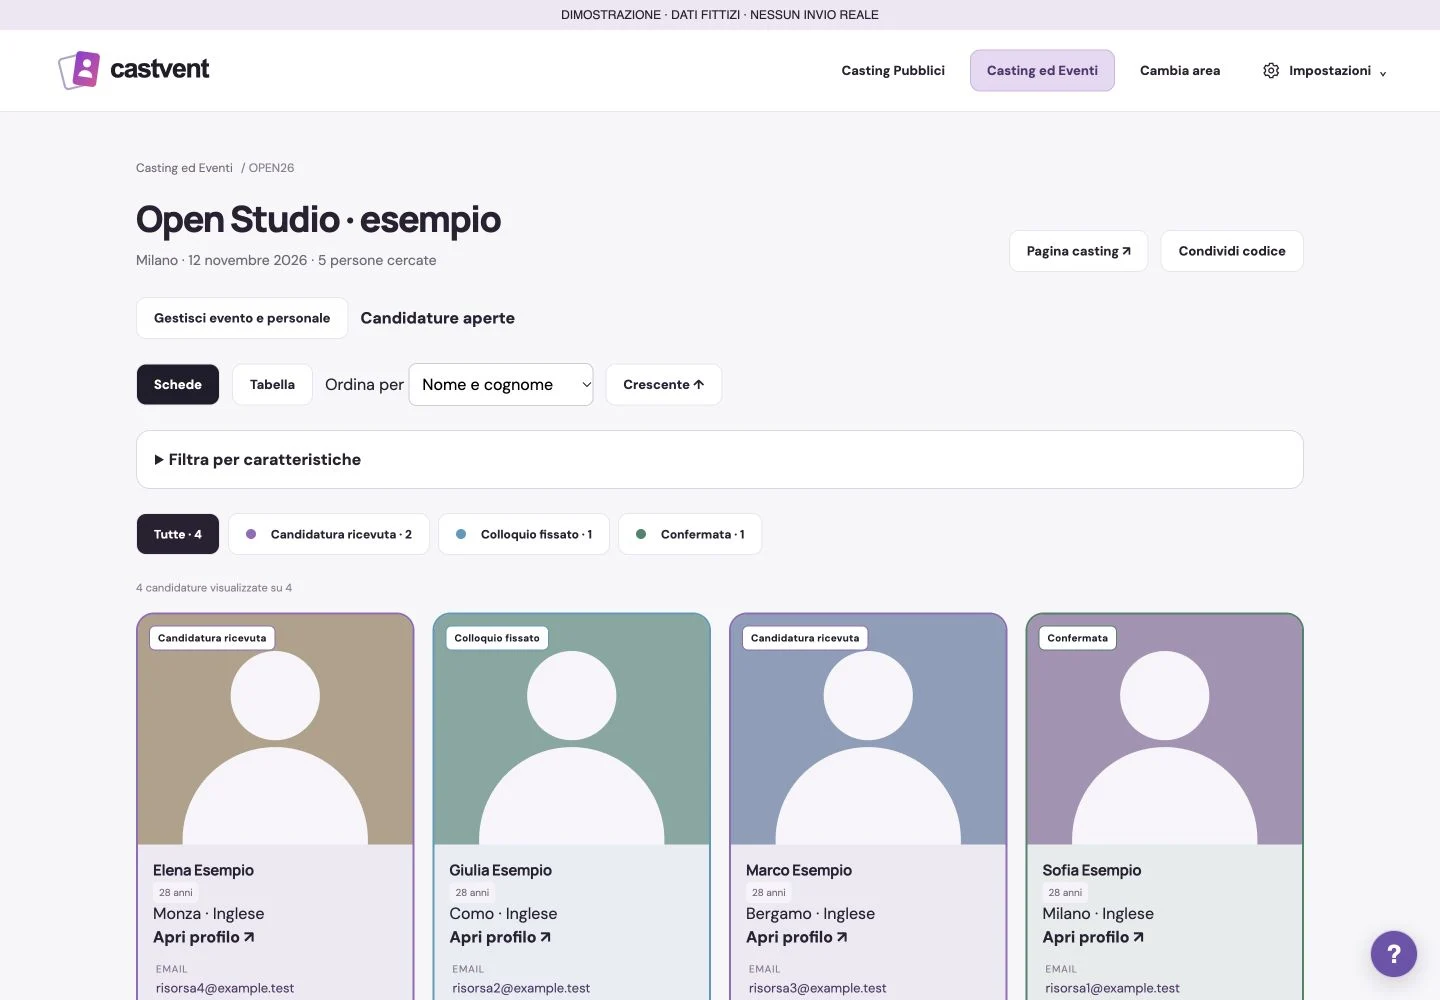Open the Pagina casting button

[x=1078, y=251]
